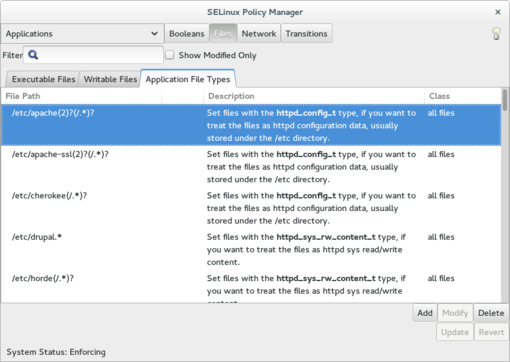Enable Show Modified Only checkbox
Screen dimensions: 510x362
click(x=170, y=55)
